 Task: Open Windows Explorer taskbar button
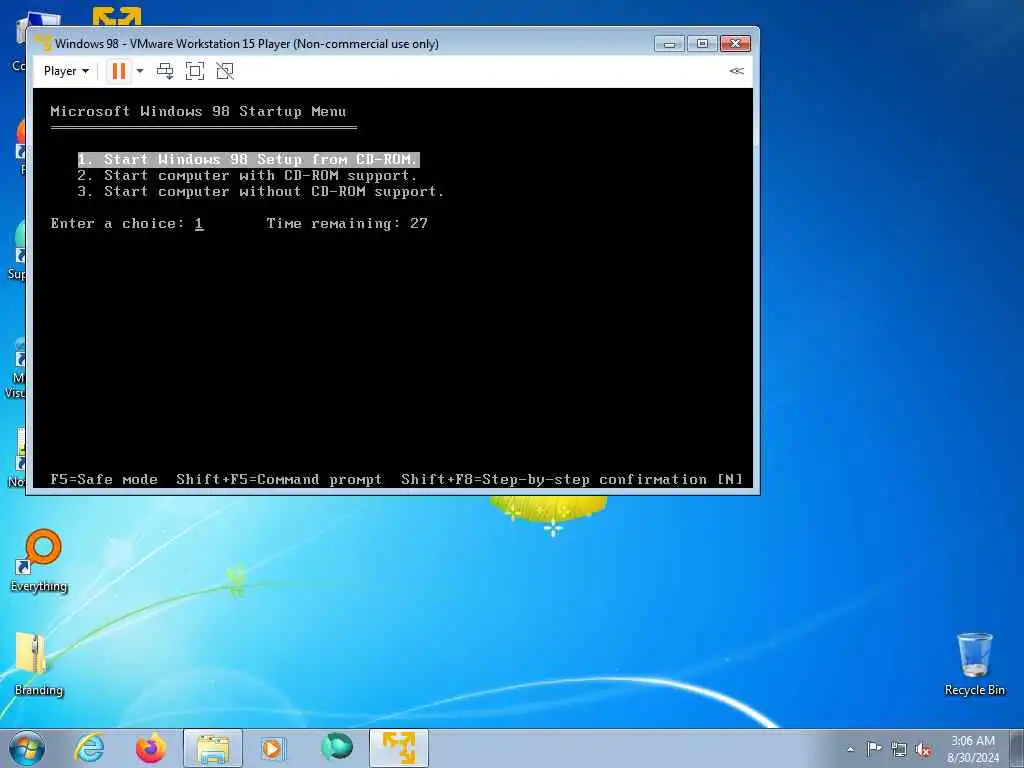pos(213,748)
